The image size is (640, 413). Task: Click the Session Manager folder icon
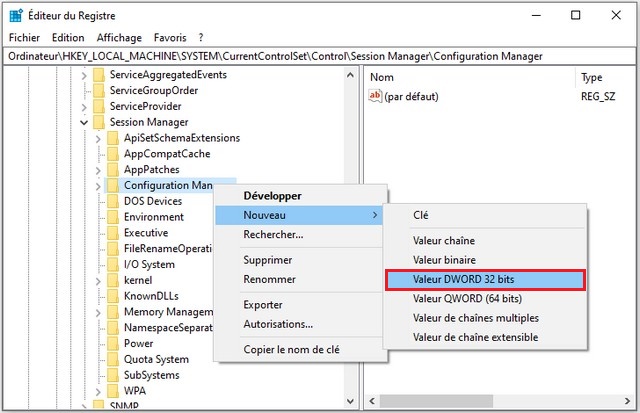[99, 122]
